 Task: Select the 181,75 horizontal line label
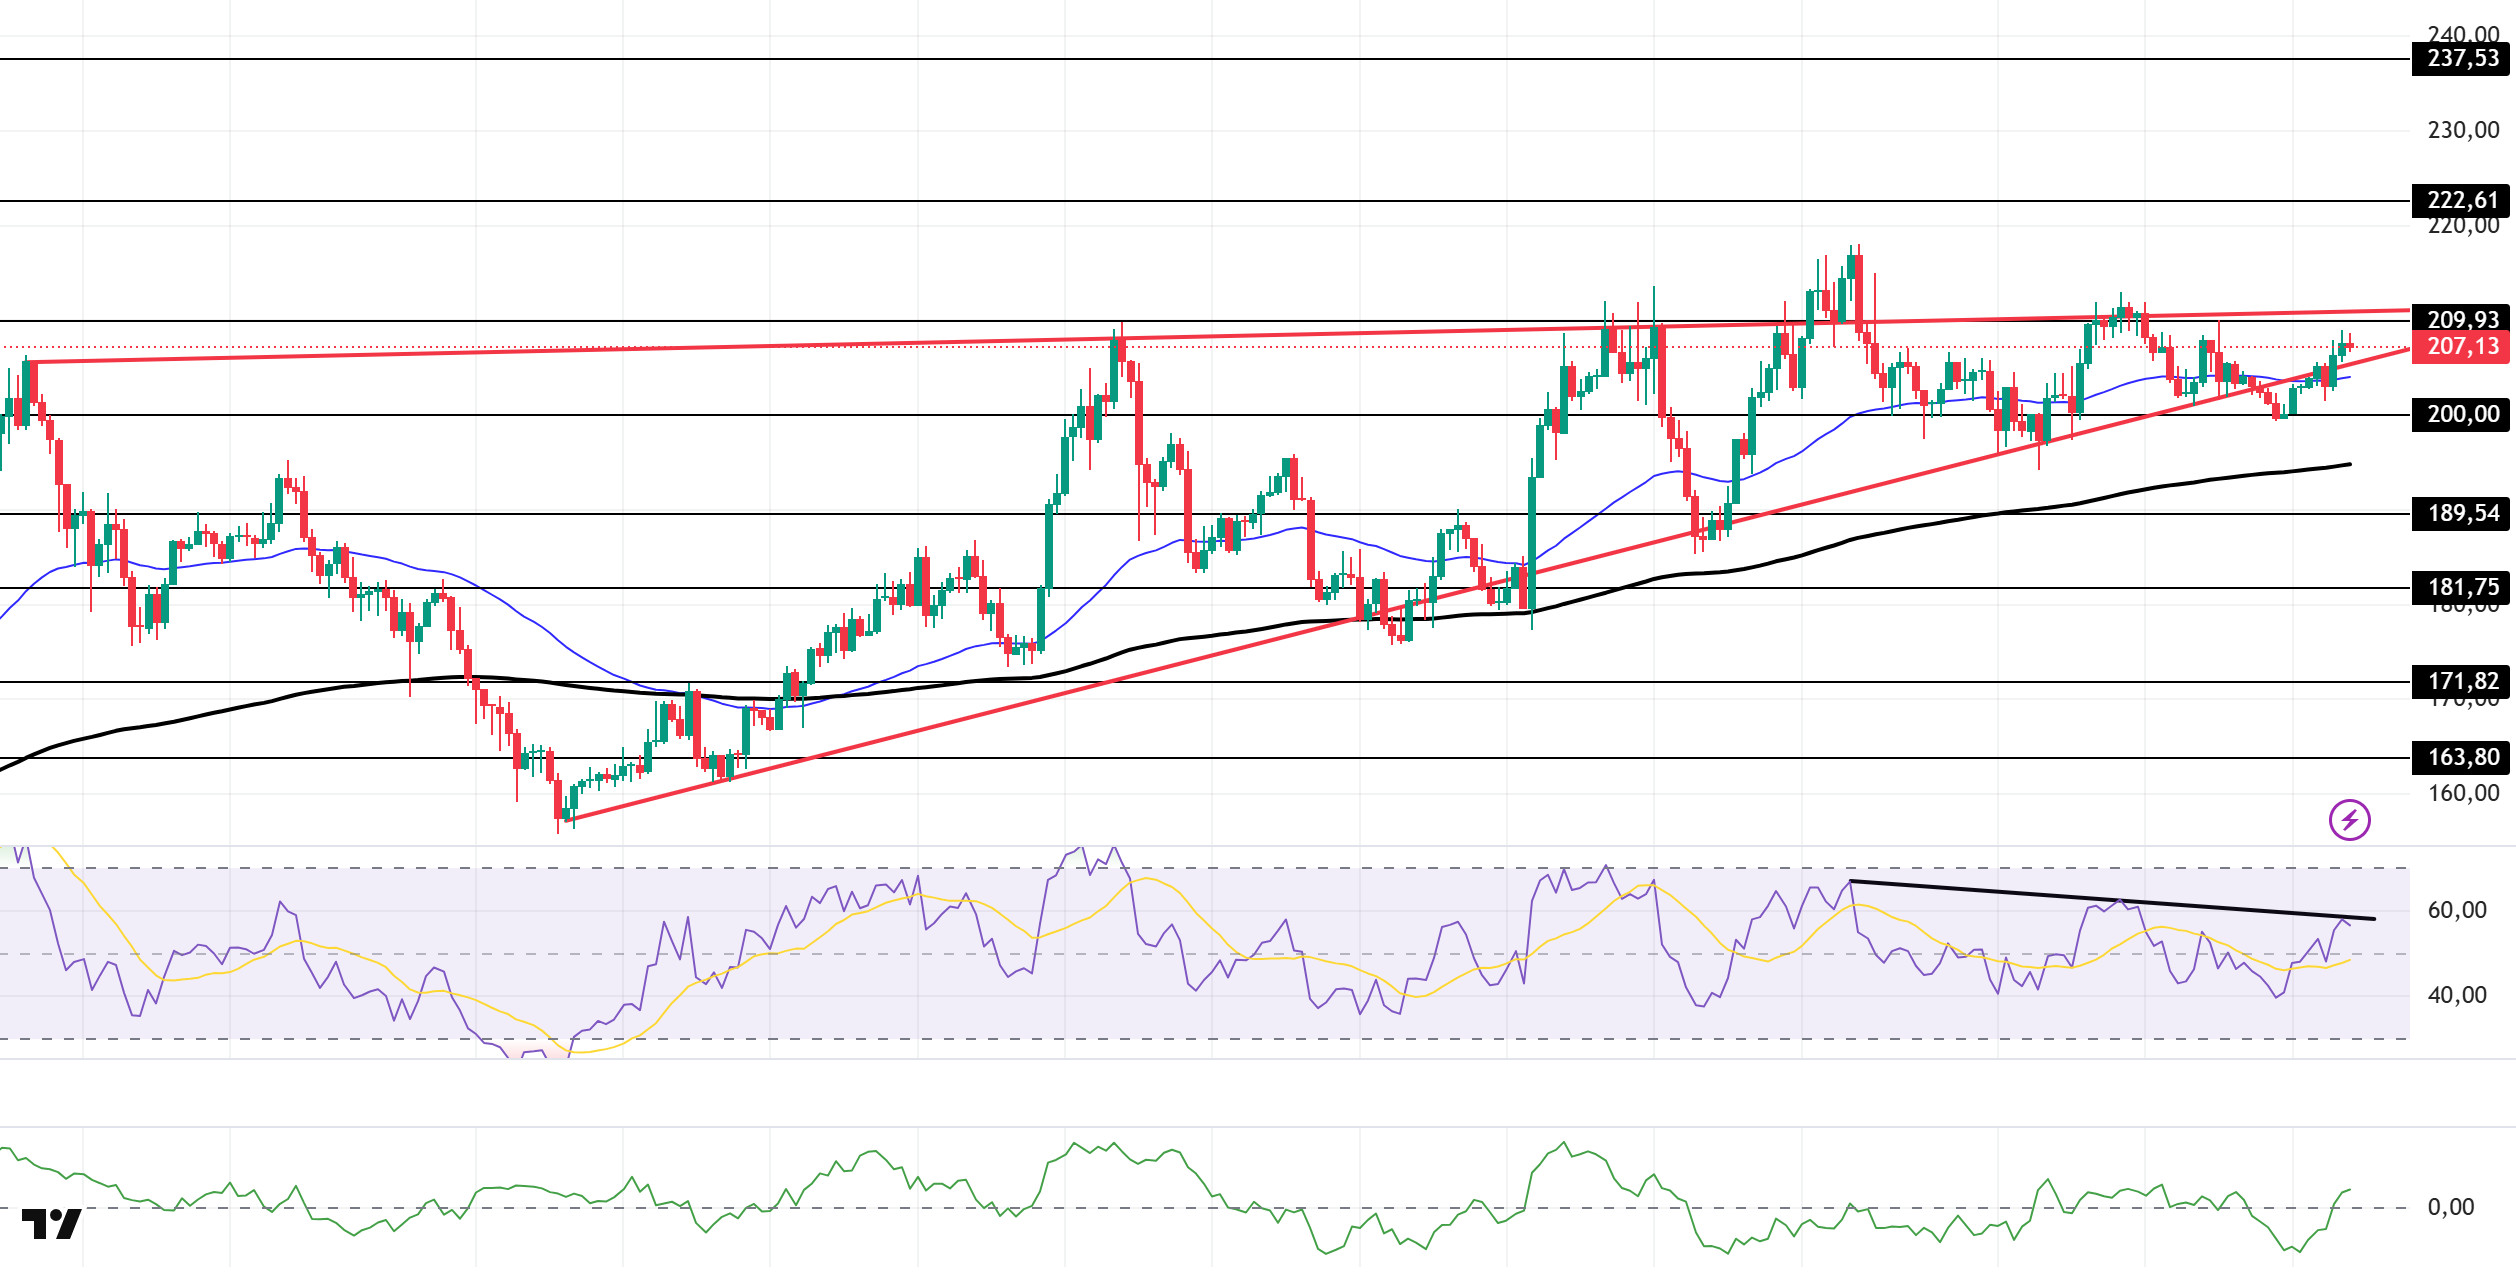(x=2461, y=588)
